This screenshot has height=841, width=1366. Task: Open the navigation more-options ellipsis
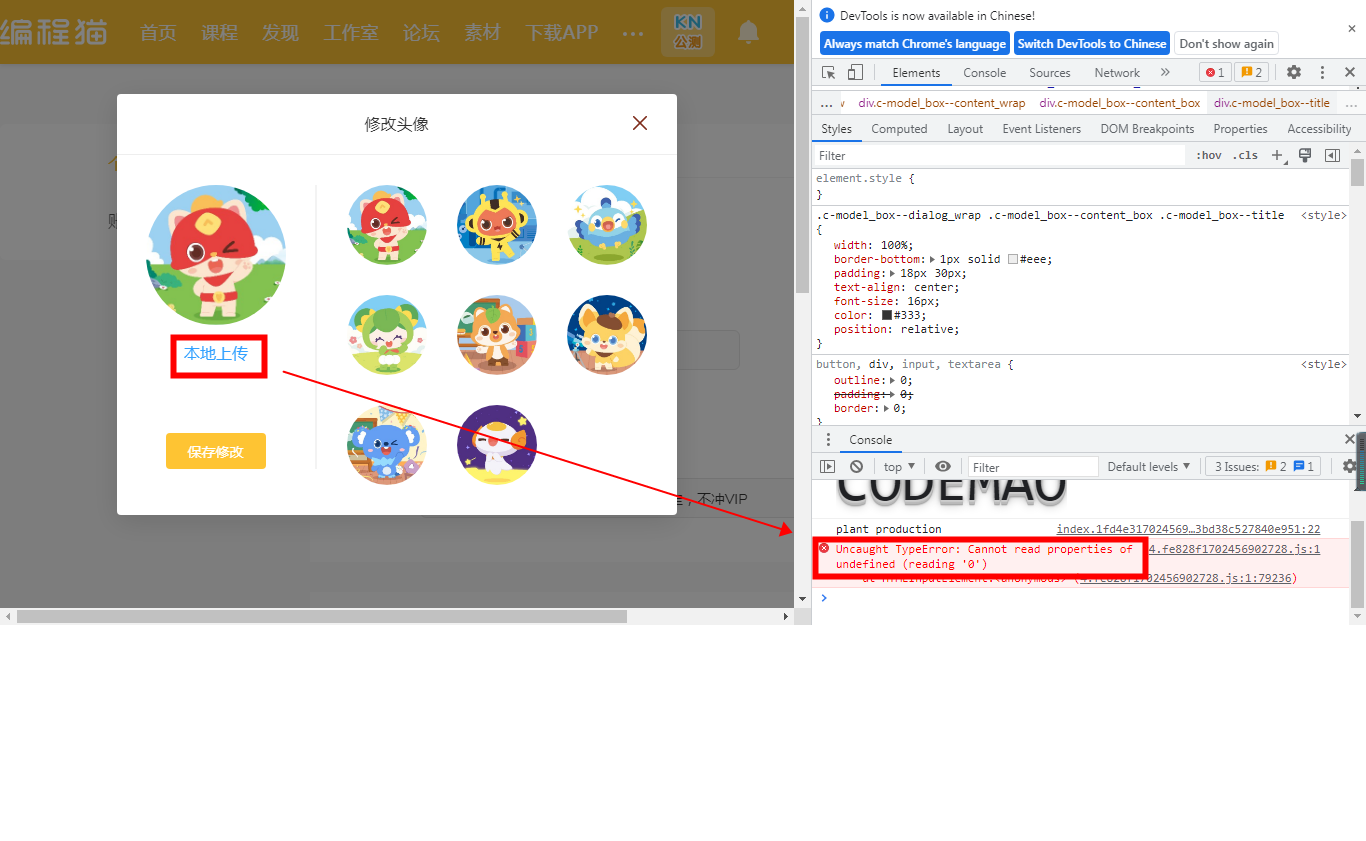[x=633, y=33]
